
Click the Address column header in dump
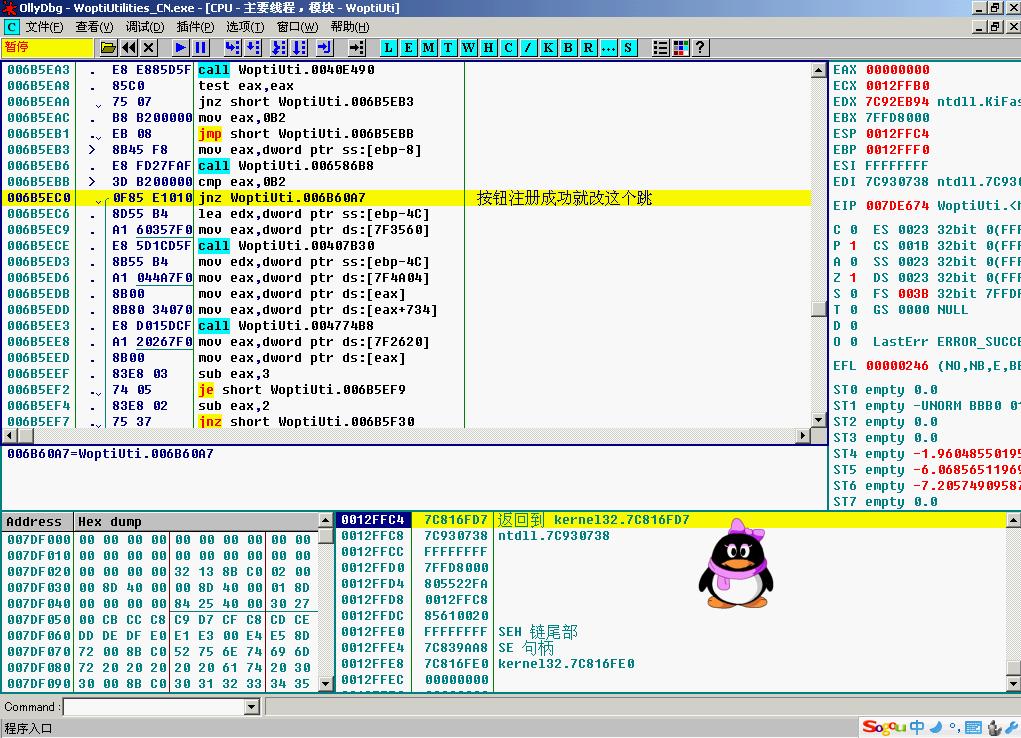tap(37, 522)
